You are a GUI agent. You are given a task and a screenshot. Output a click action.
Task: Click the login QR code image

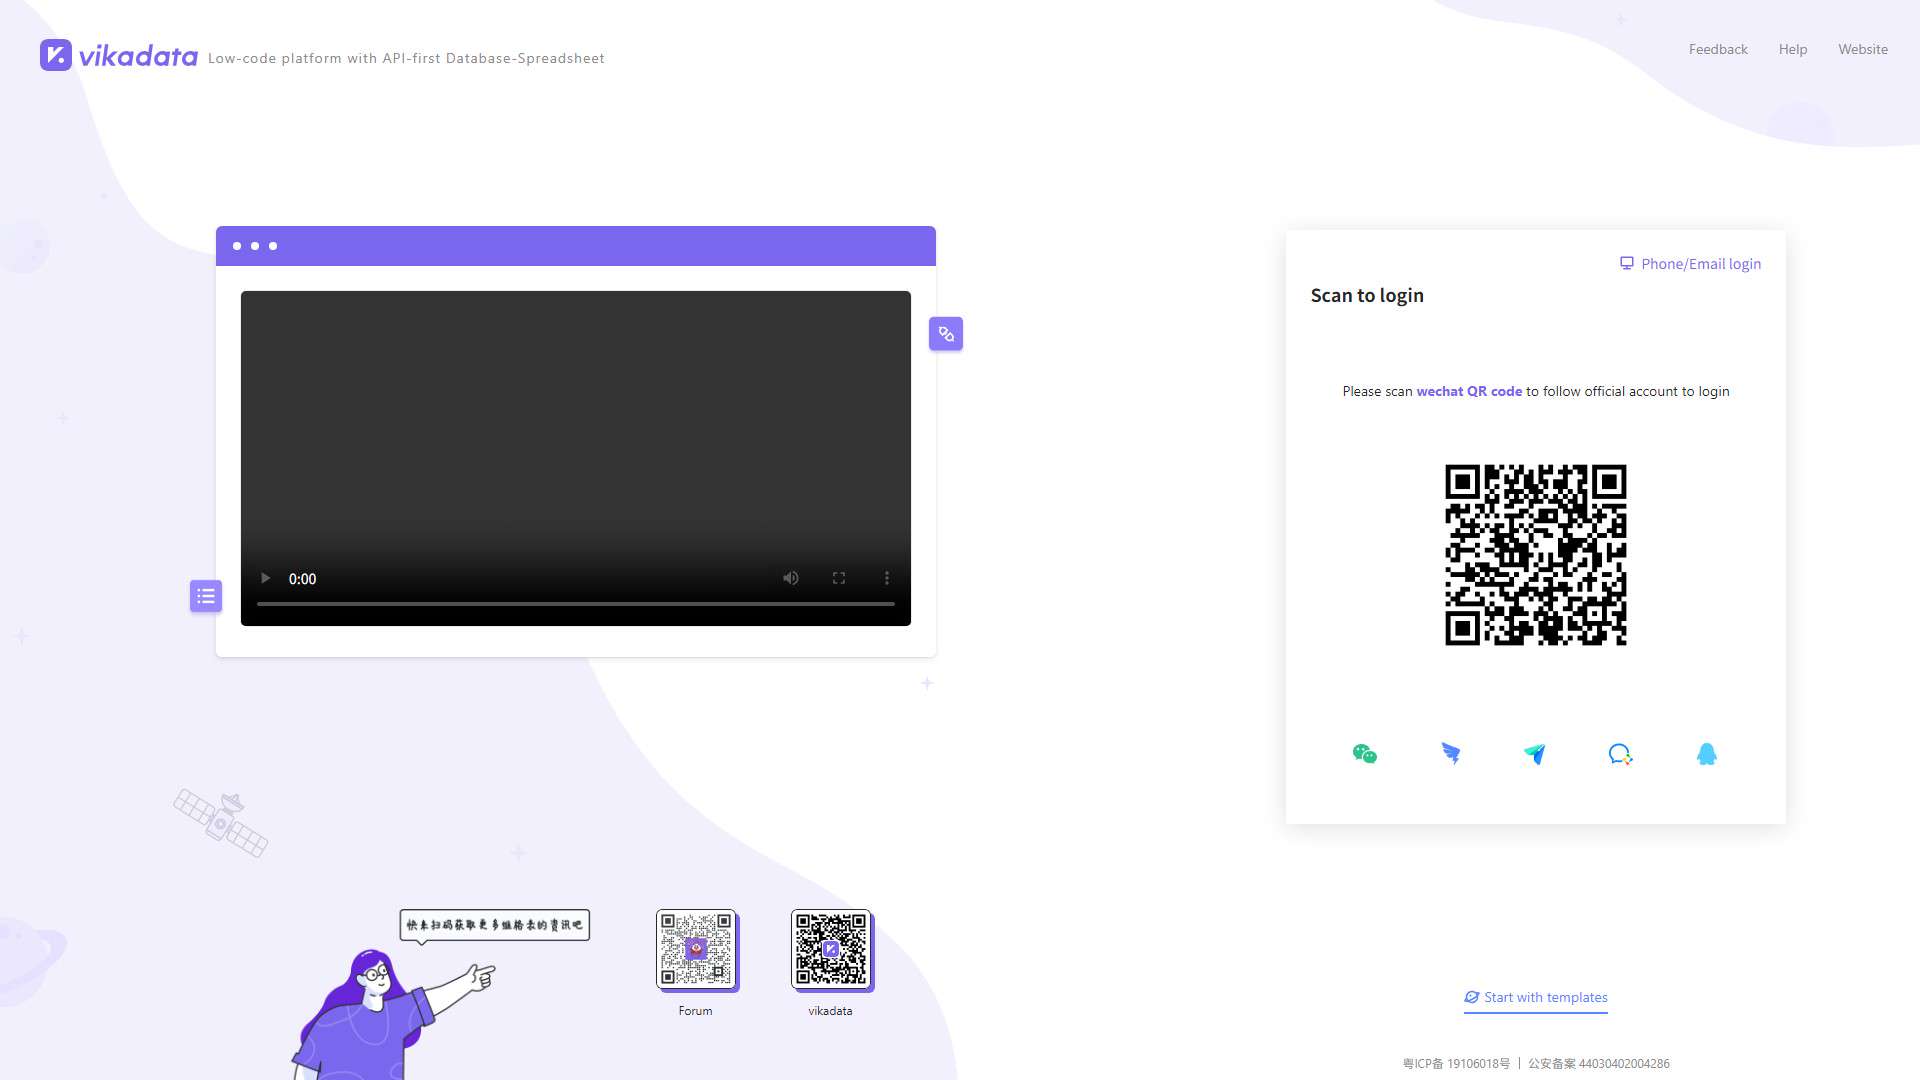(x=1536, y=555)
